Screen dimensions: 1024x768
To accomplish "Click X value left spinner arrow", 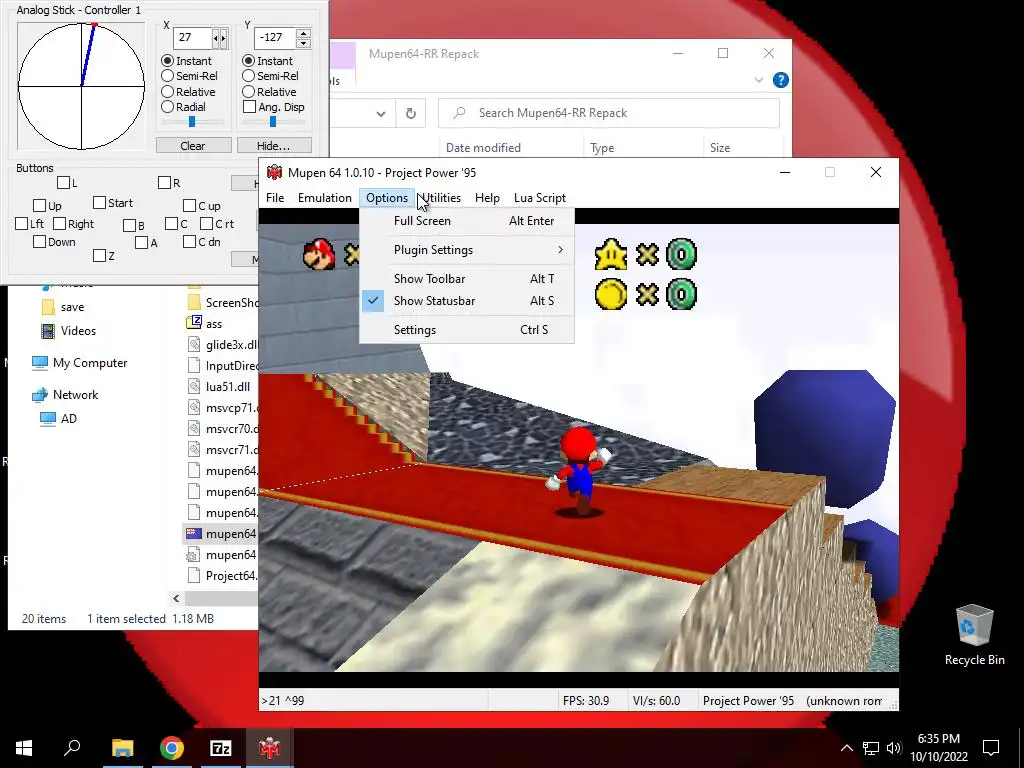I will click(x=216, y=38).
